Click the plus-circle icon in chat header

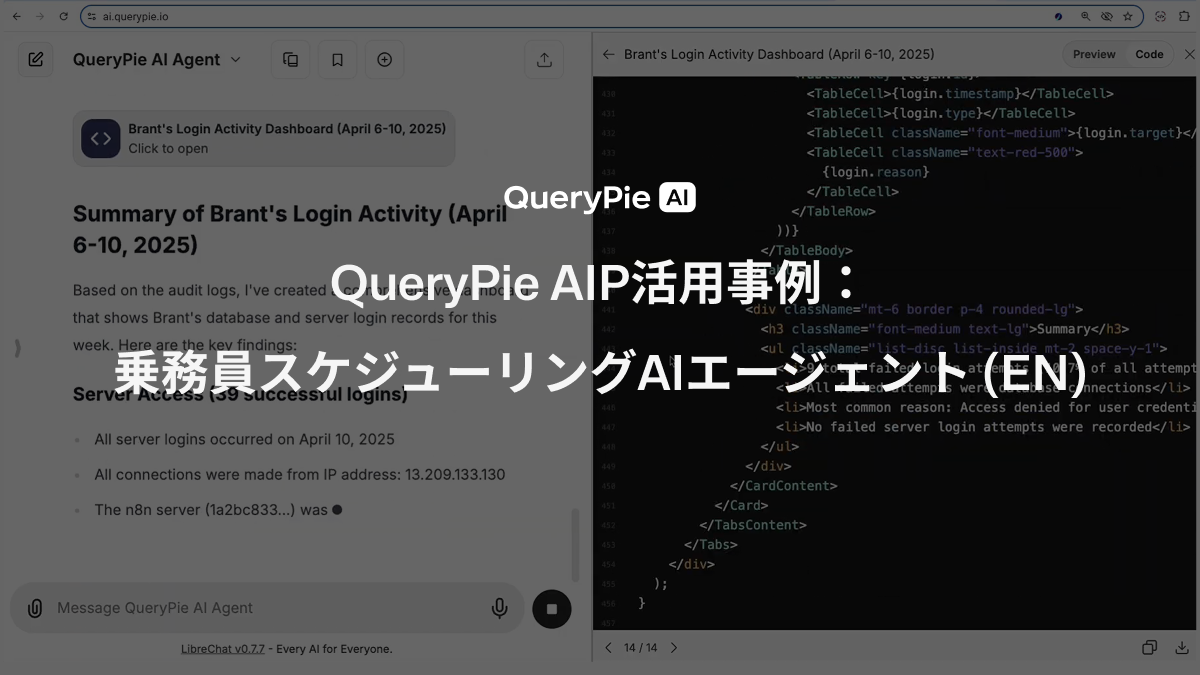(384, 59)
